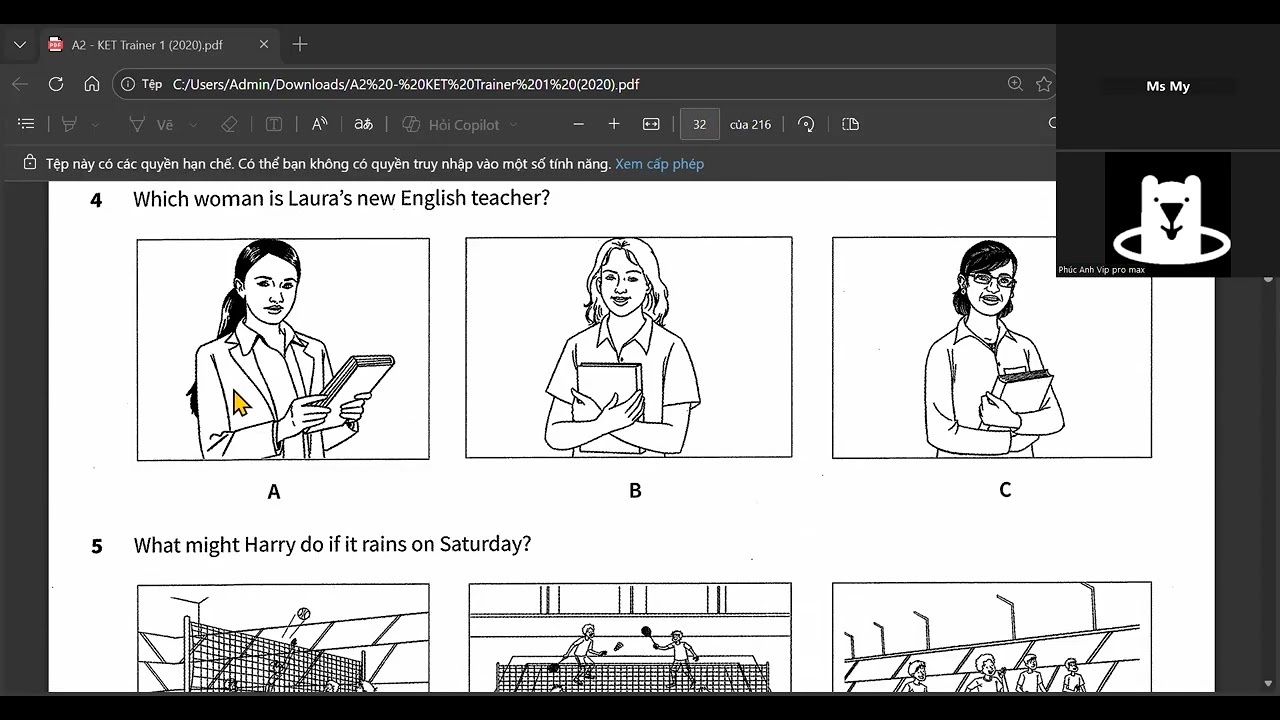Viewport: 1280px width, 720px height.
Task: View file info icon beside Tệp
Action: coord(128,85)
